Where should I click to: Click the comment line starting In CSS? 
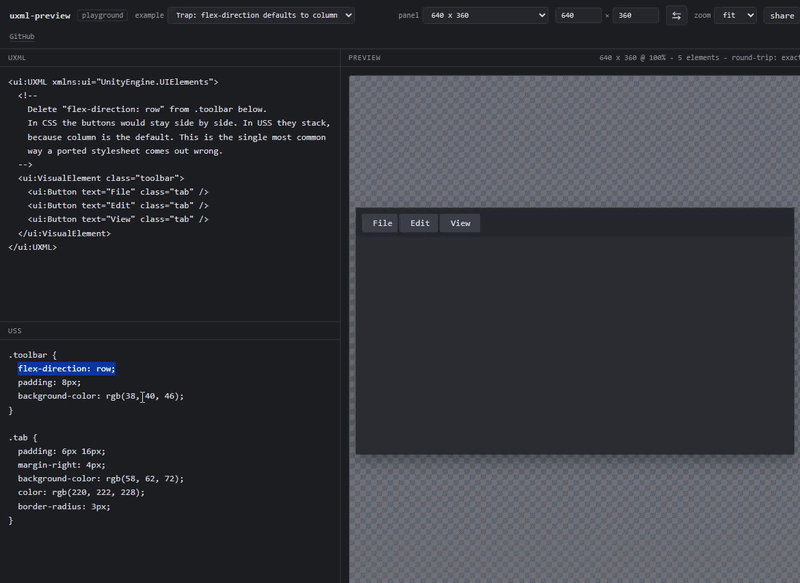click(x=179, y=123)
